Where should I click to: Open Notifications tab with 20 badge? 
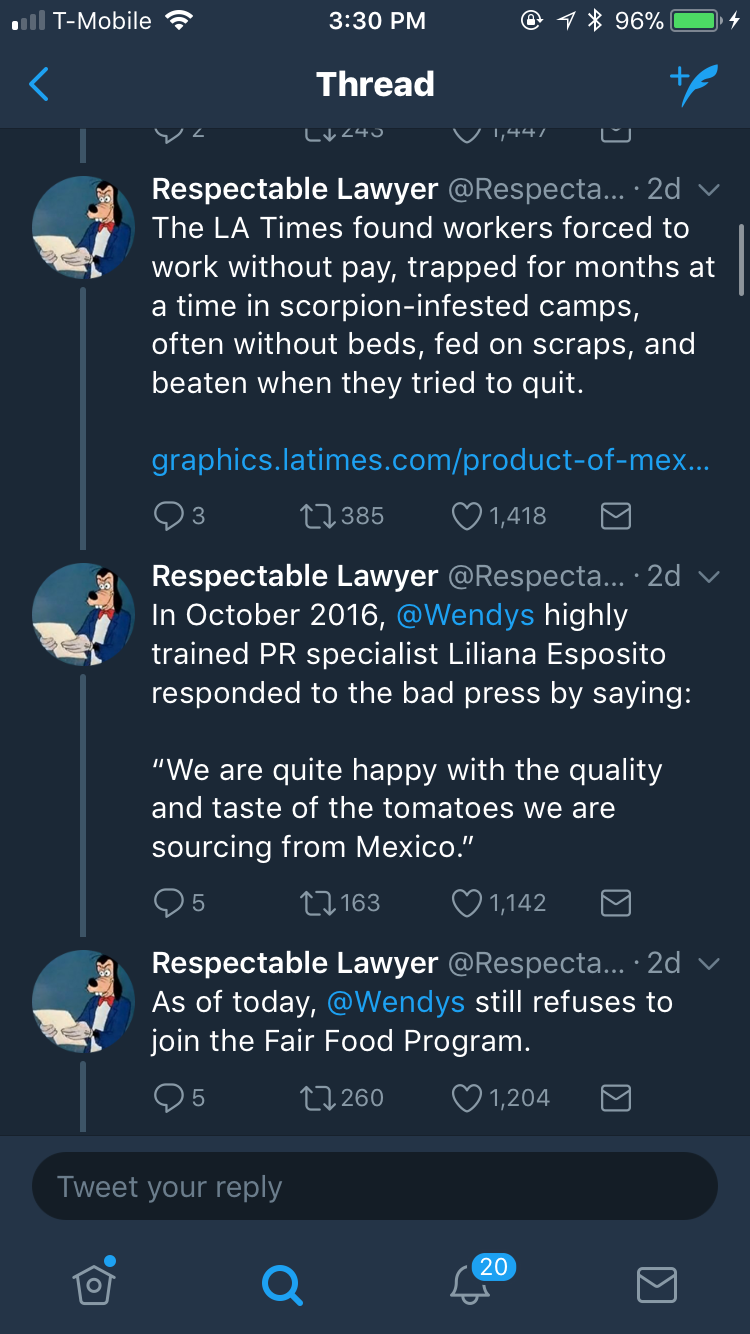pos(470,1283)
